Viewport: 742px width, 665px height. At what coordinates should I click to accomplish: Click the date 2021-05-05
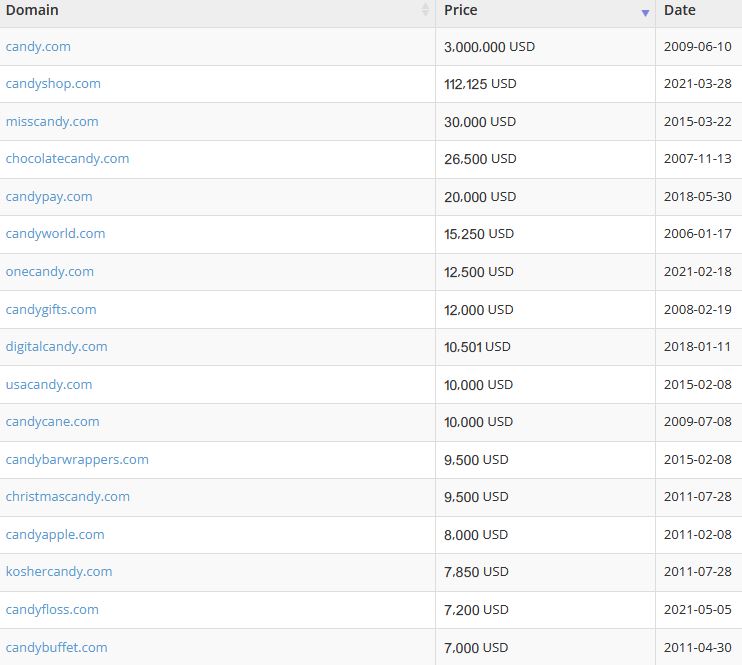[x=698, y=610]
